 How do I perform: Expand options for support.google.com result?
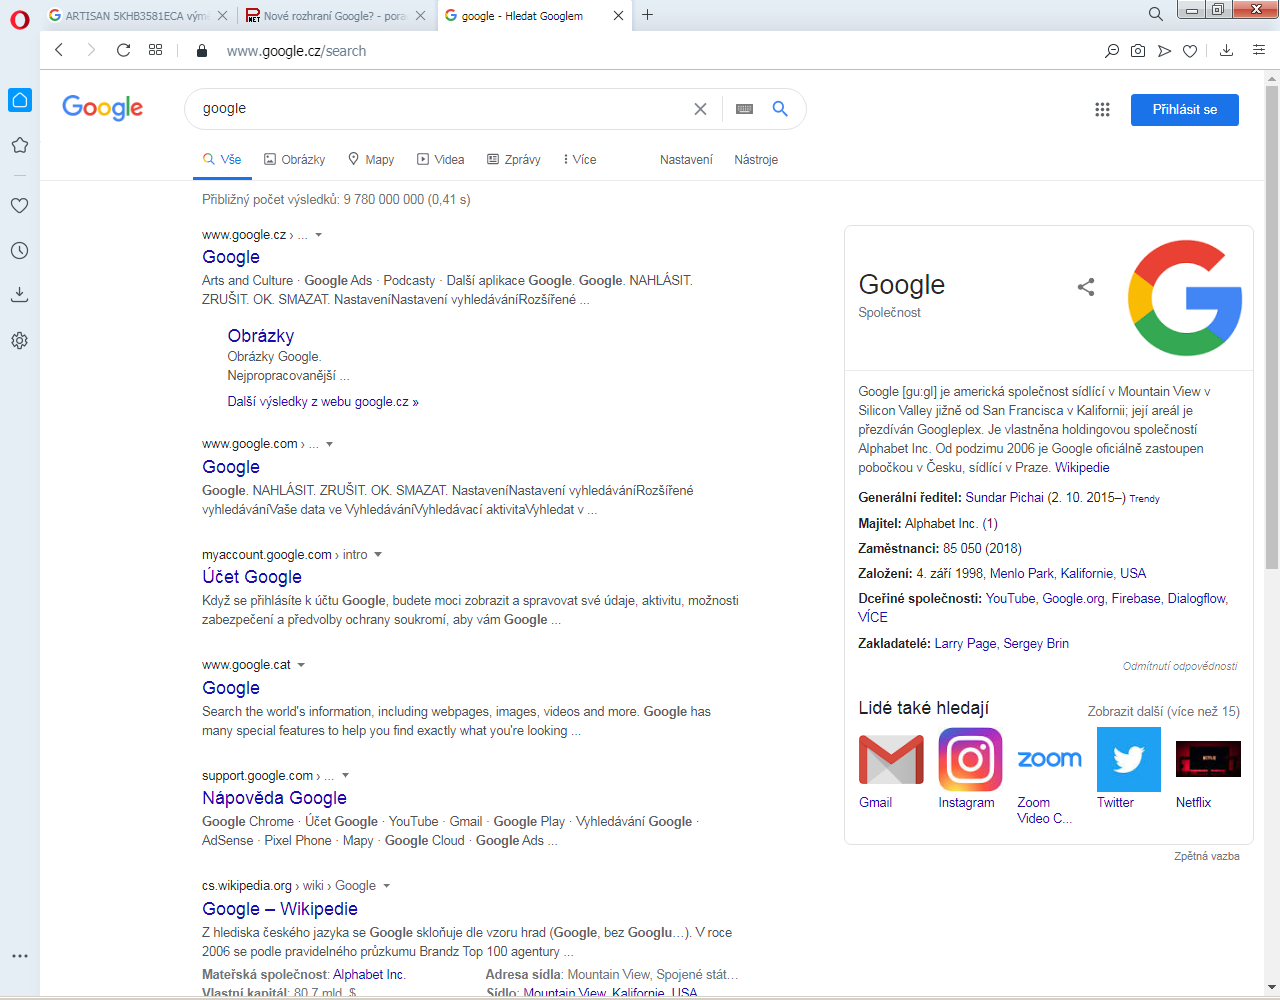345,775
